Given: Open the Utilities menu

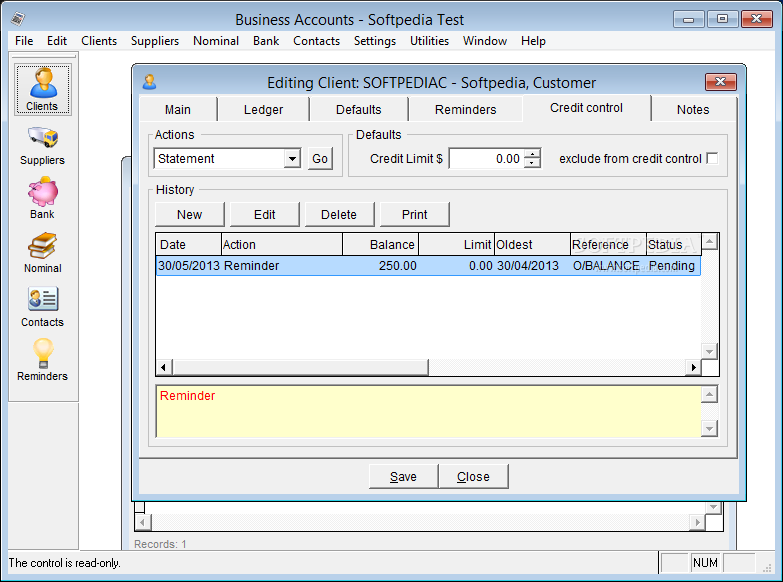Looking at the screenshot, I should pyautogui.click(x=429, y=41).
